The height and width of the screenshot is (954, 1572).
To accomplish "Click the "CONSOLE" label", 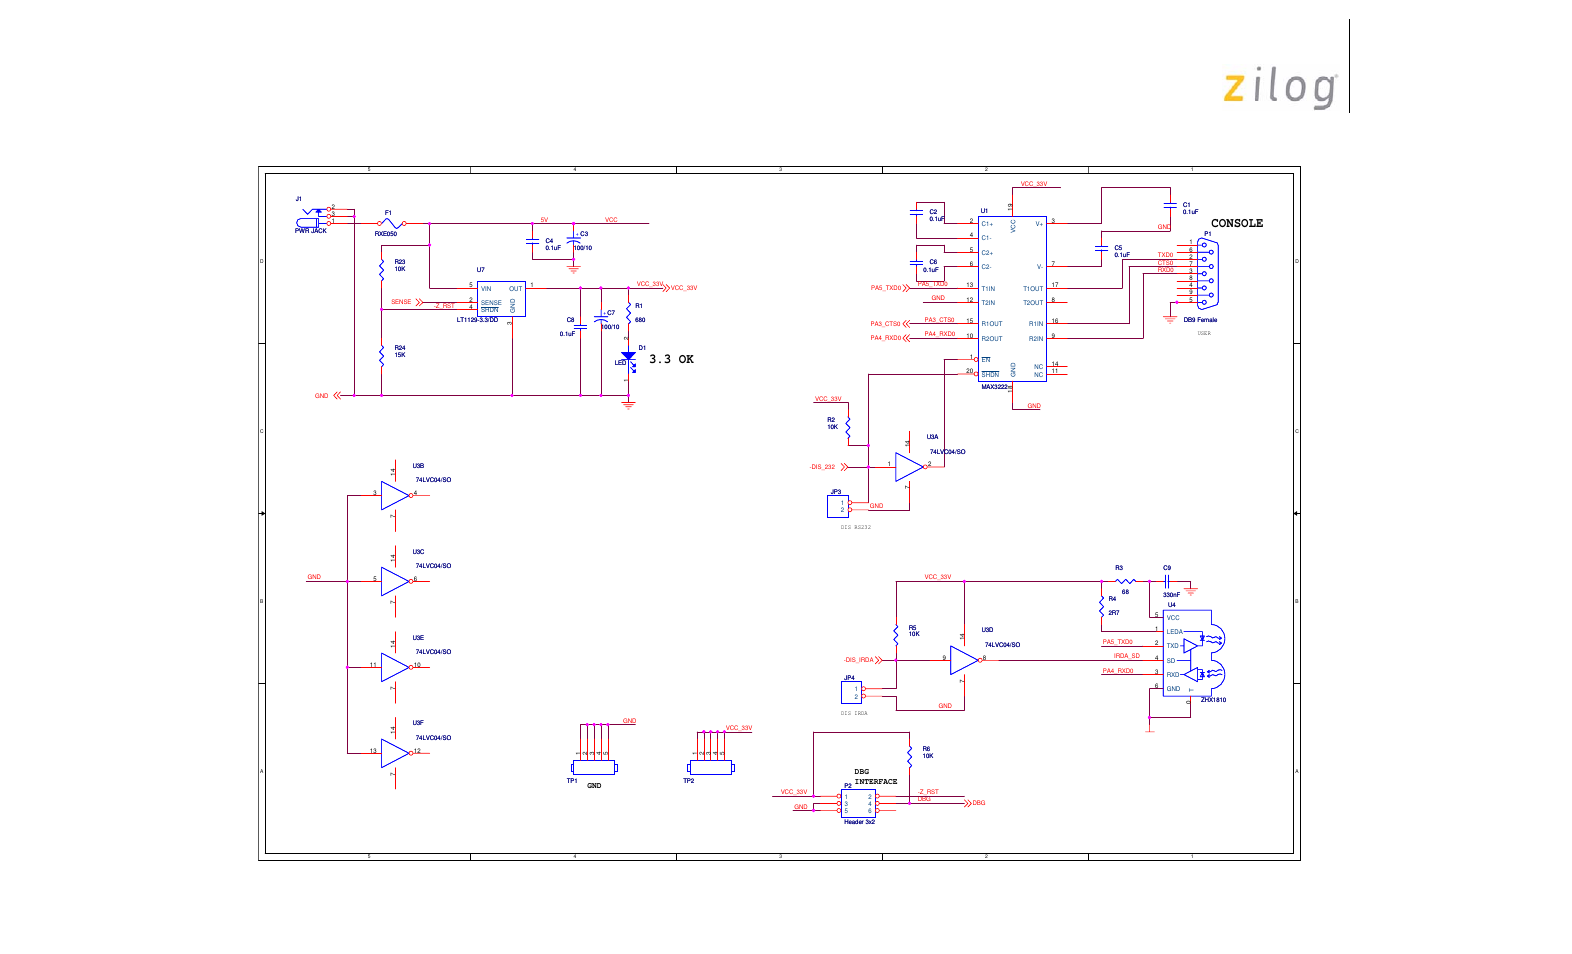I will pos(1237,223).
